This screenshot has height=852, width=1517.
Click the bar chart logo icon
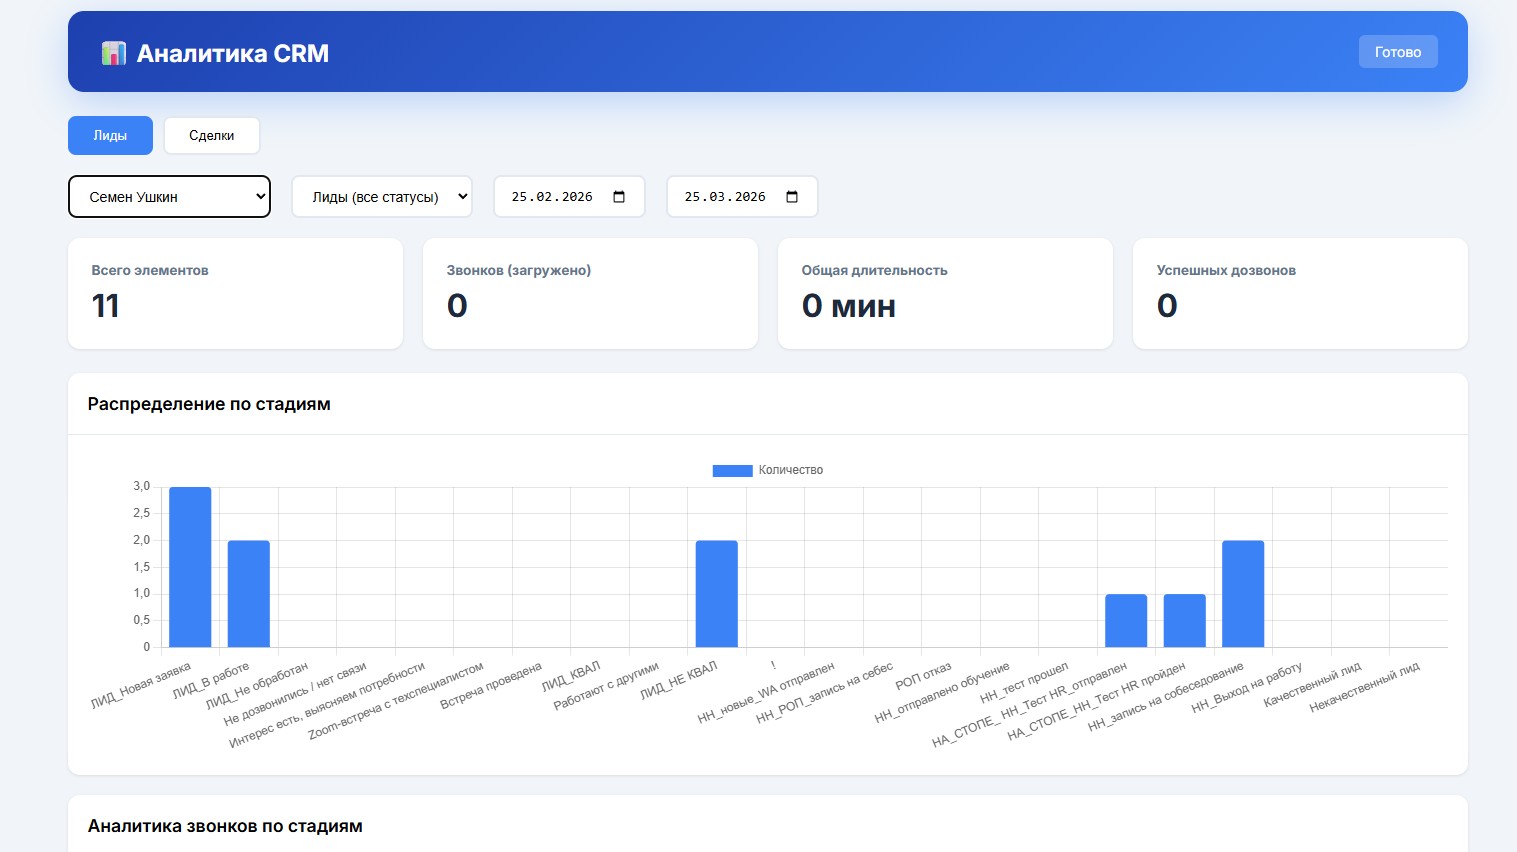coord(114,53)
